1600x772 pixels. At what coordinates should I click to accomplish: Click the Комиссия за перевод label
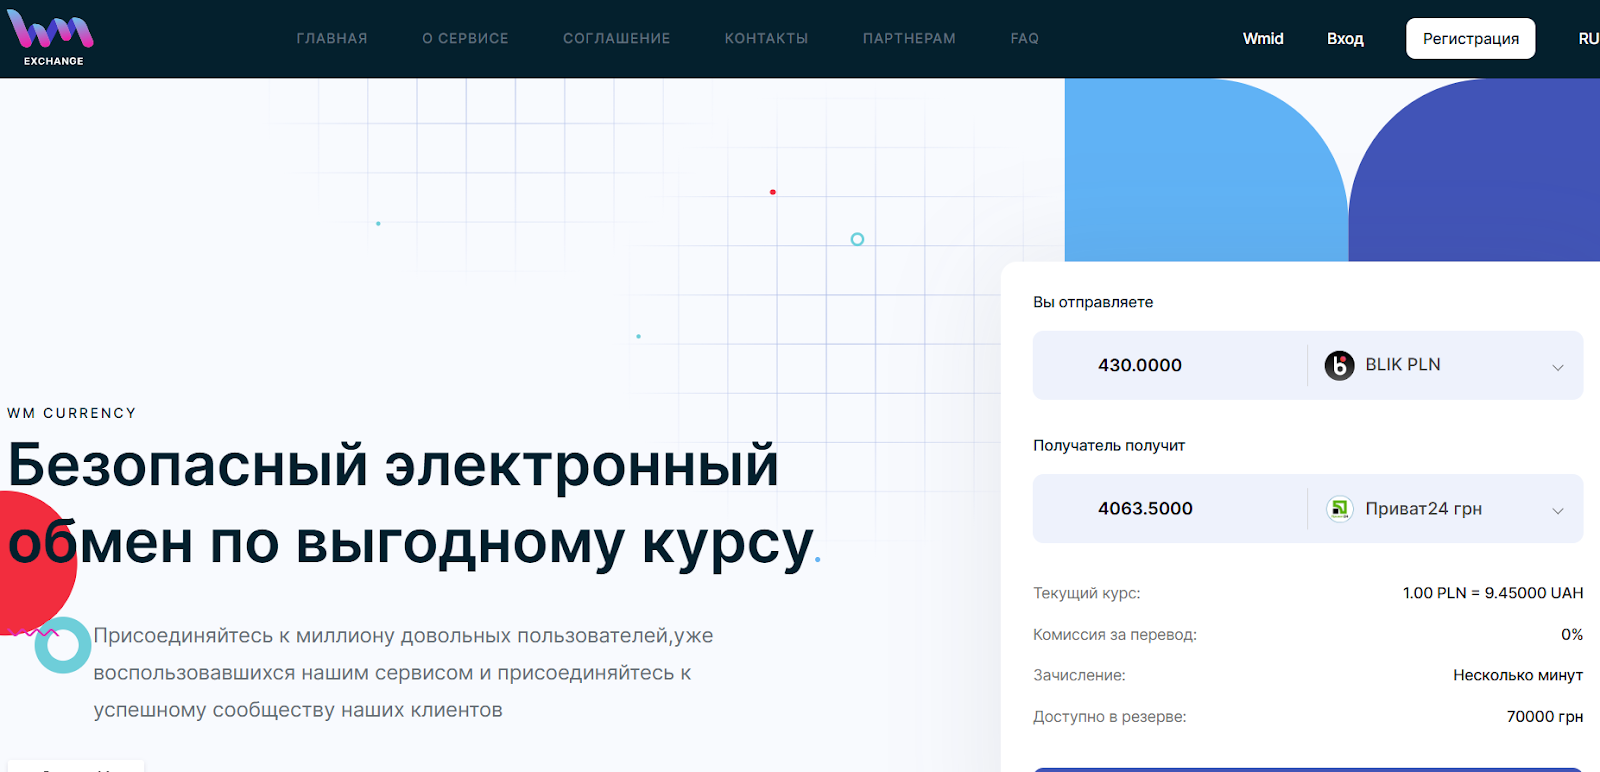click(x=1115, y=634)
